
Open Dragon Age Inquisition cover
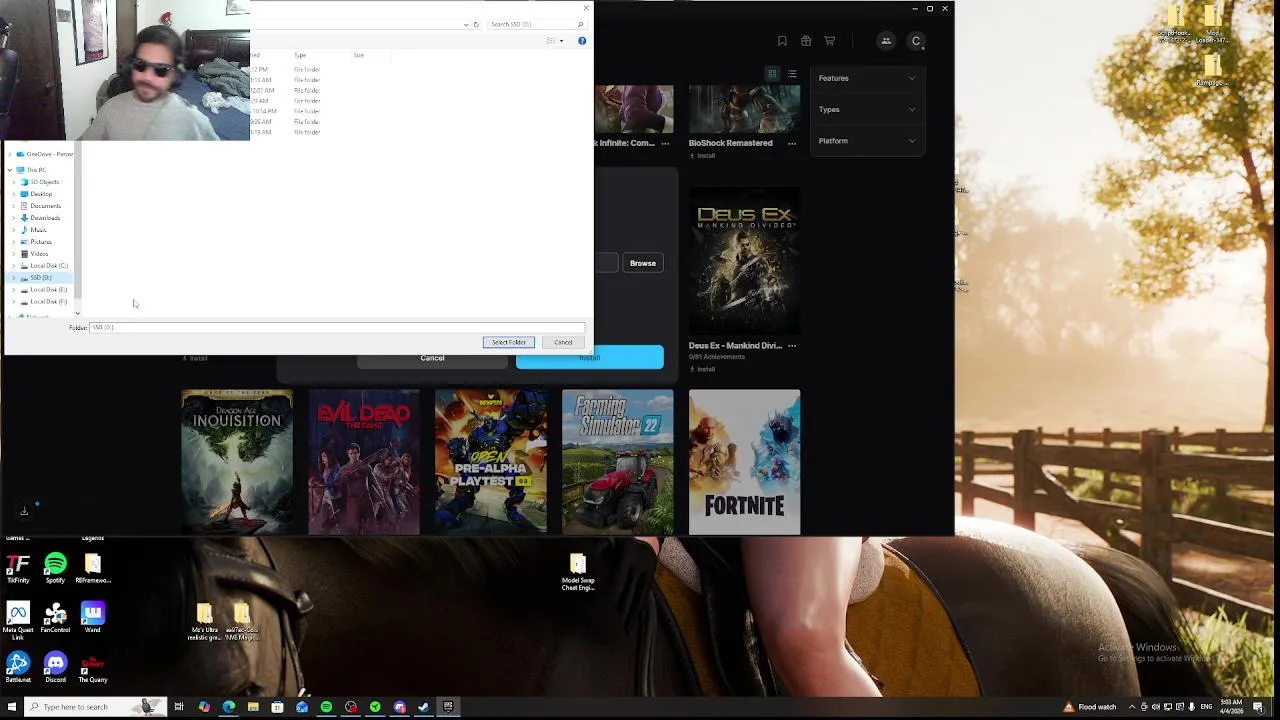click(x=237, y=462)
